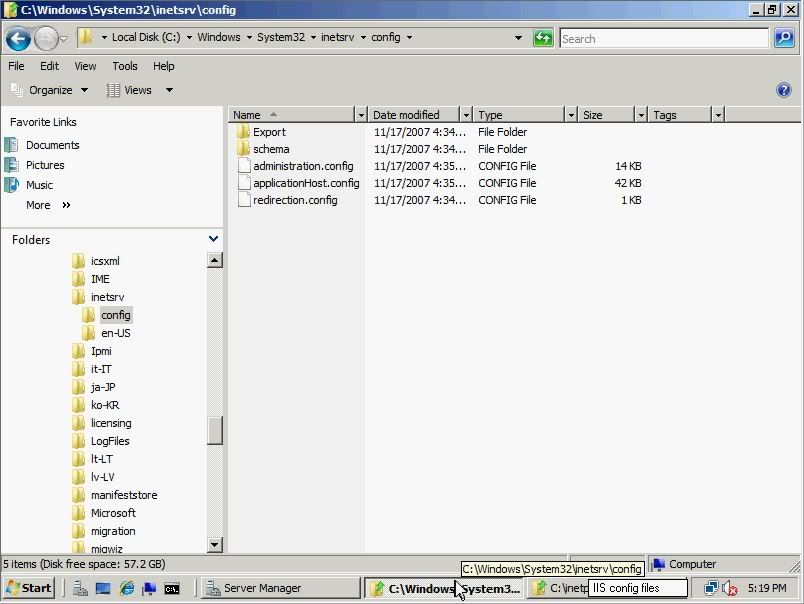Sort files by the Name column header
Viewport: 804px width, 604px height.
pyautogui.click(x=292, y=115)
